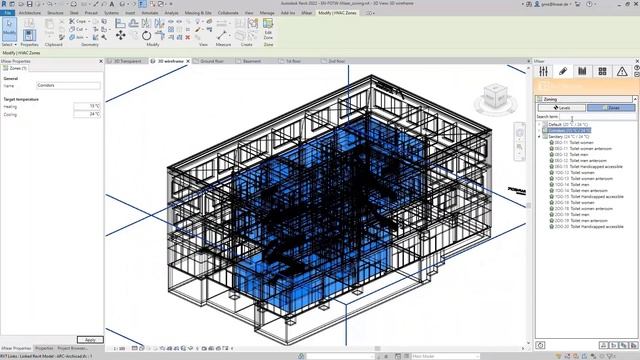Image resolution: width=640 pixels, height=360 pixels.
Task: Open the building columns tab in liNear panel
Action: [582, 71]
